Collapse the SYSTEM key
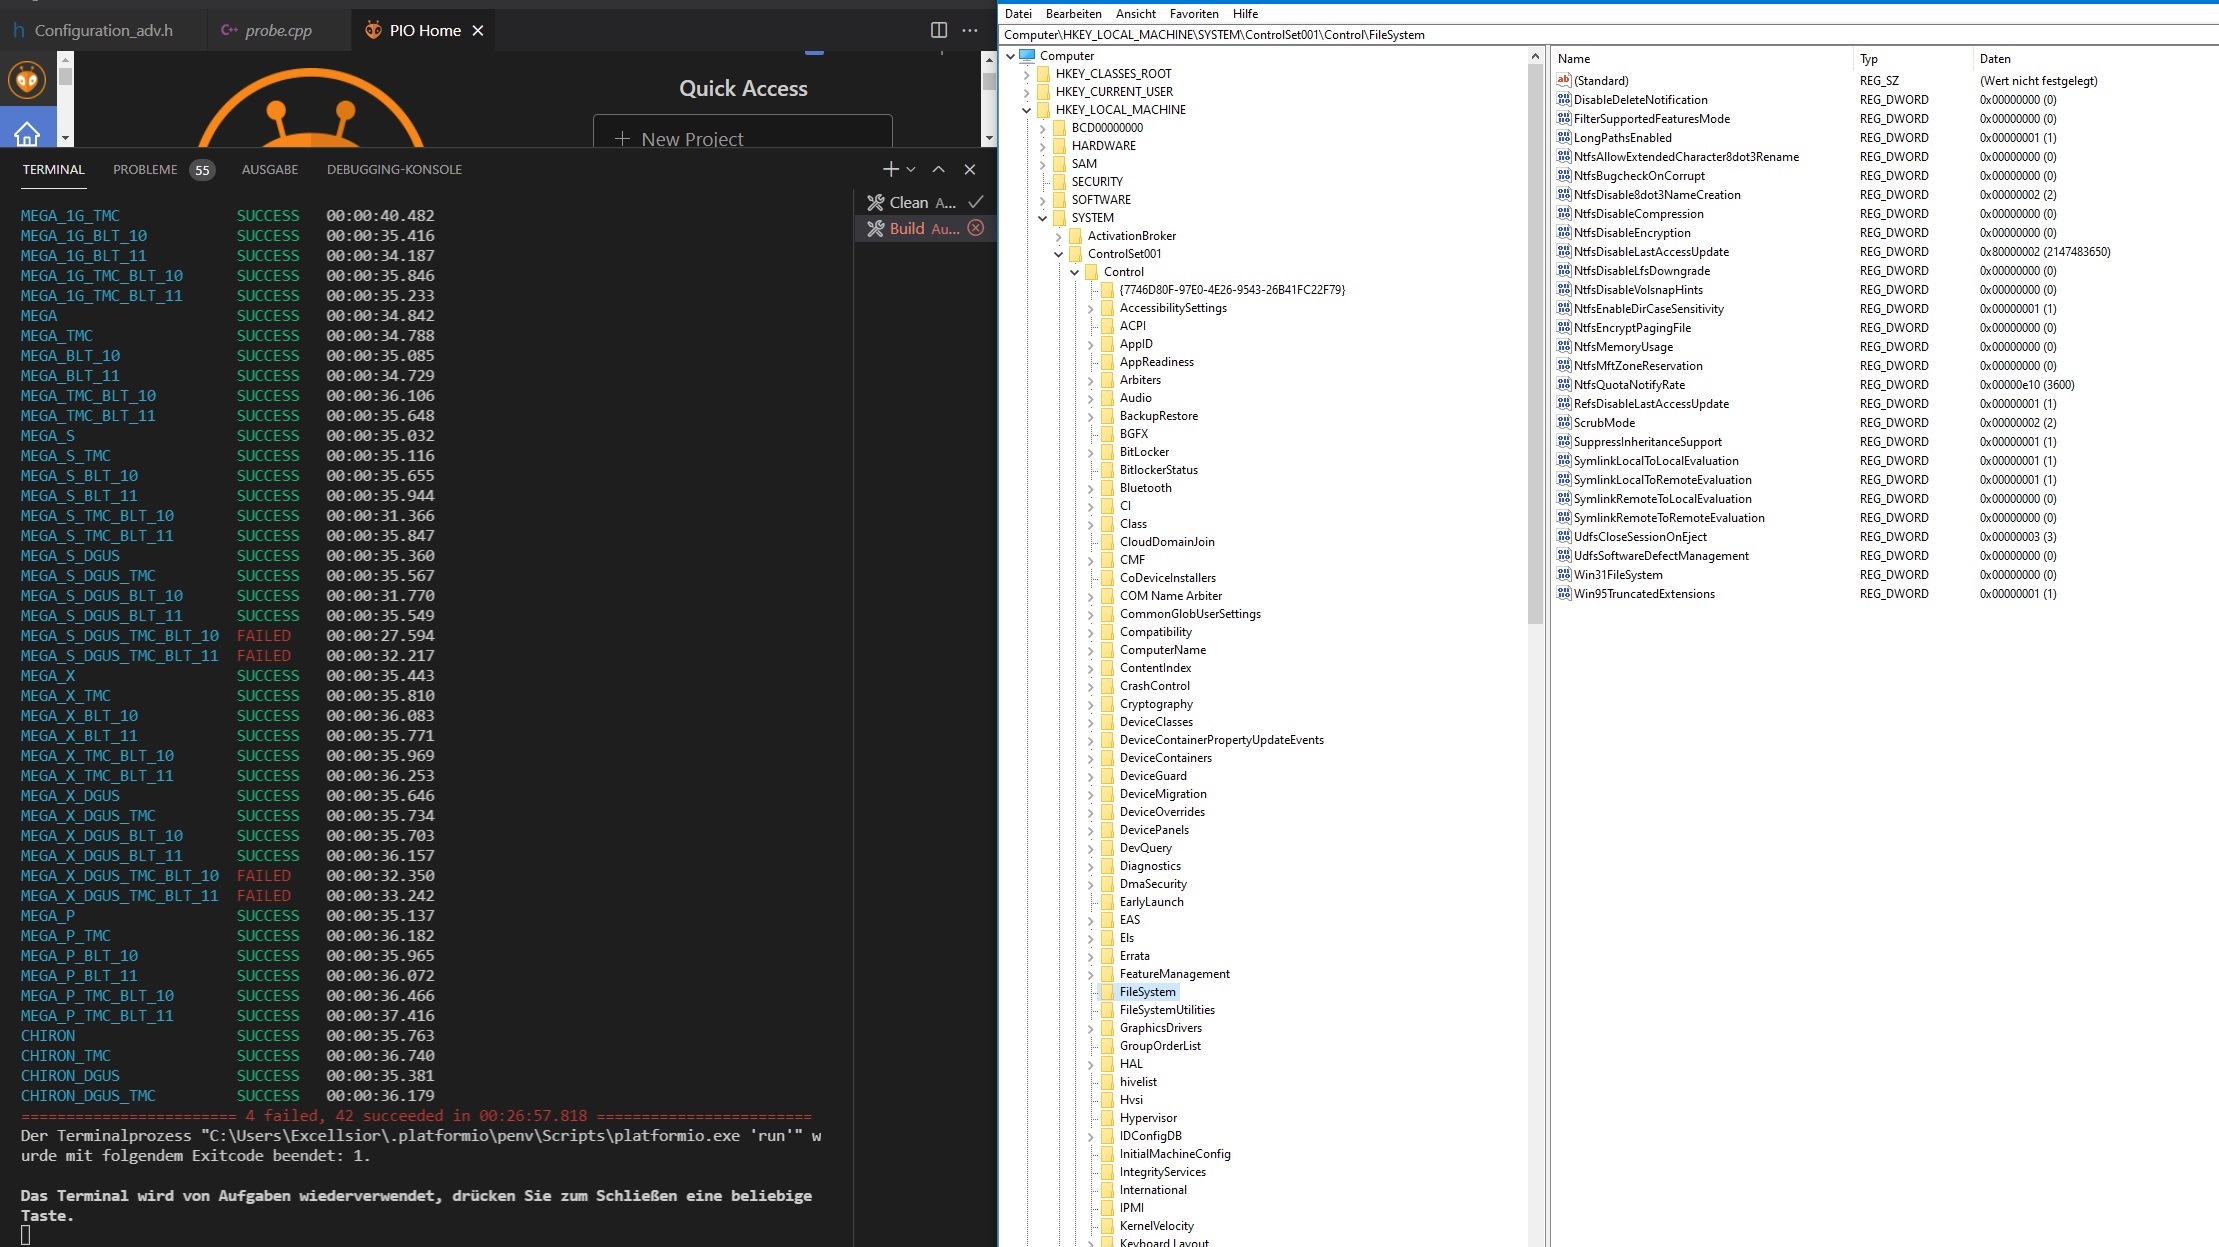 [x=1042, y=218]
